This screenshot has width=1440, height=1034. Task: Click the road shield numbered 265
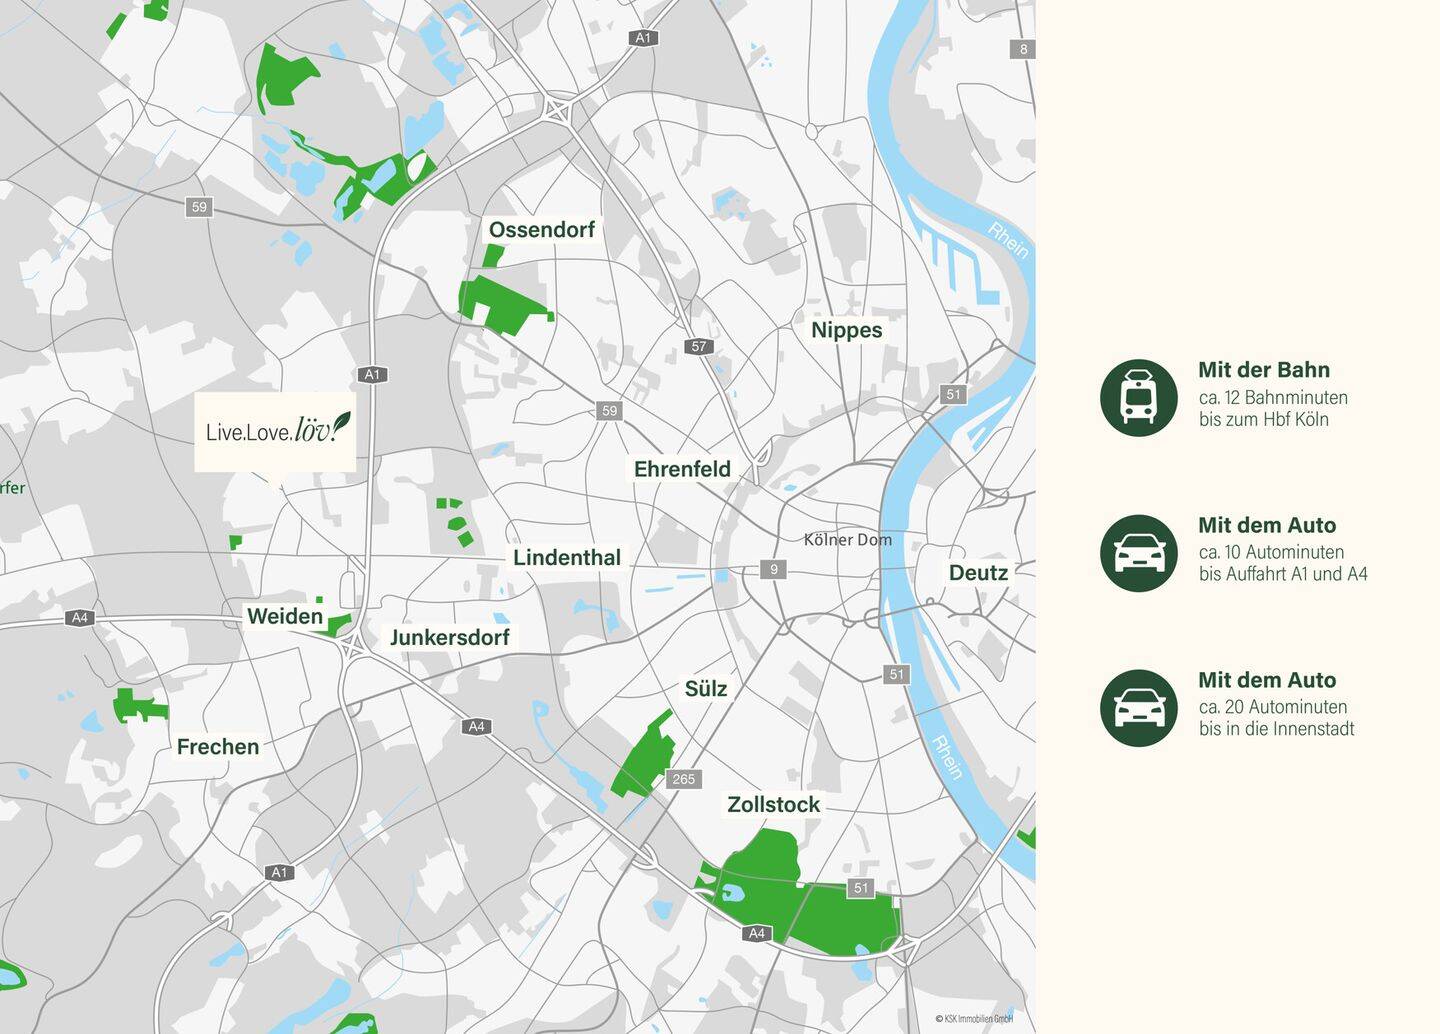(684, 779)
